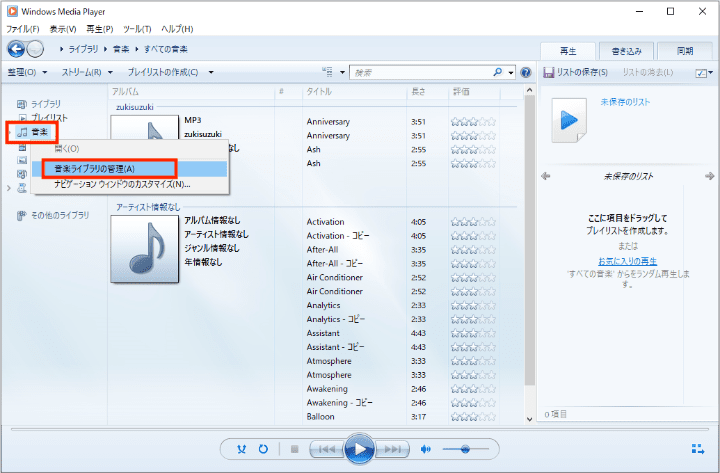
Task: Click the お気に入りの再生 link
Action: (627, 261)
